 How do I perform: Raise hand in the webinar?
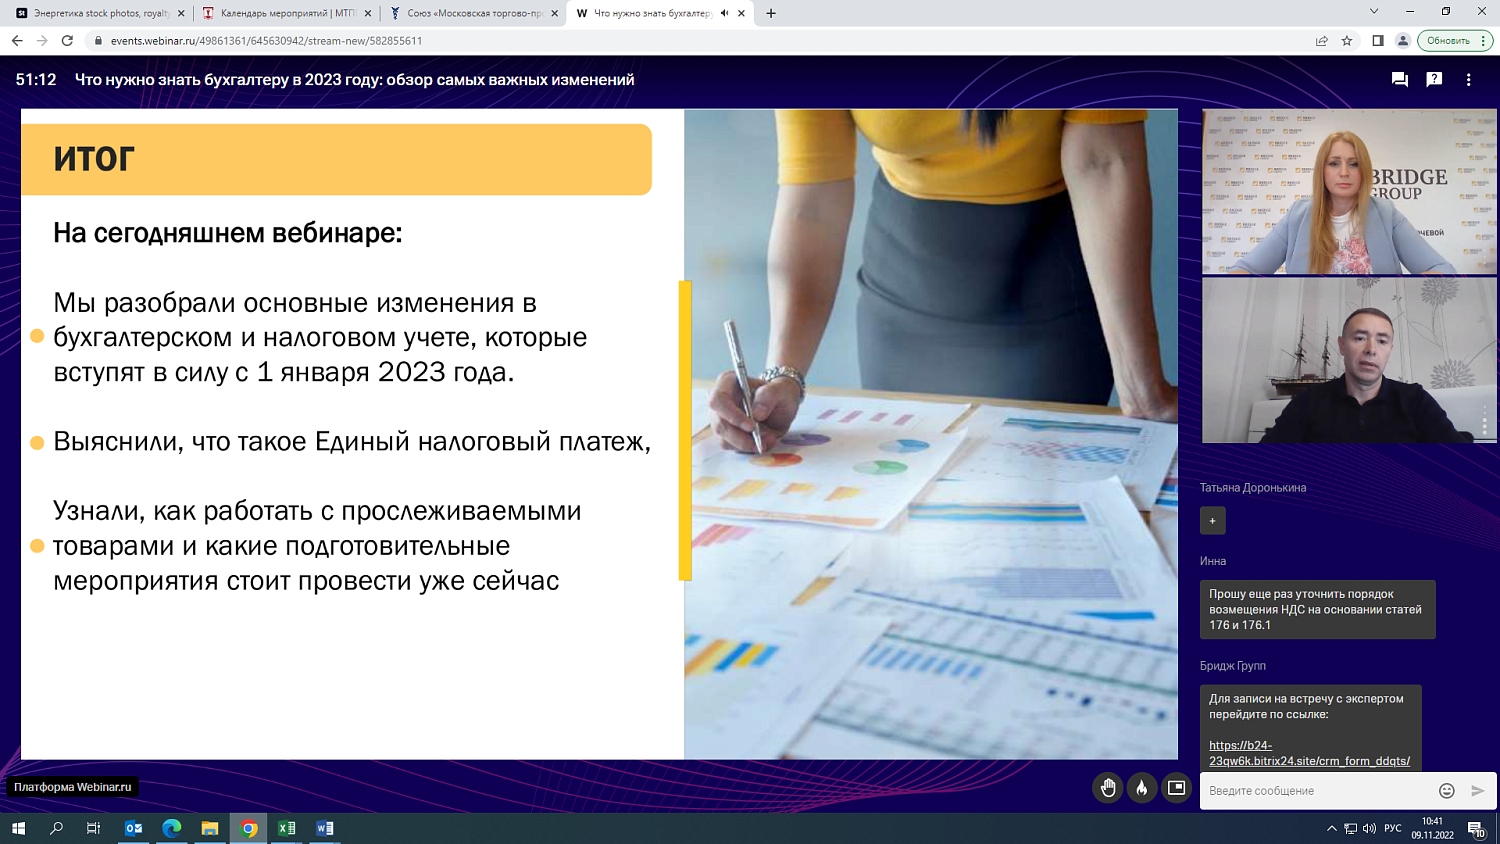tap(1107, 788)
